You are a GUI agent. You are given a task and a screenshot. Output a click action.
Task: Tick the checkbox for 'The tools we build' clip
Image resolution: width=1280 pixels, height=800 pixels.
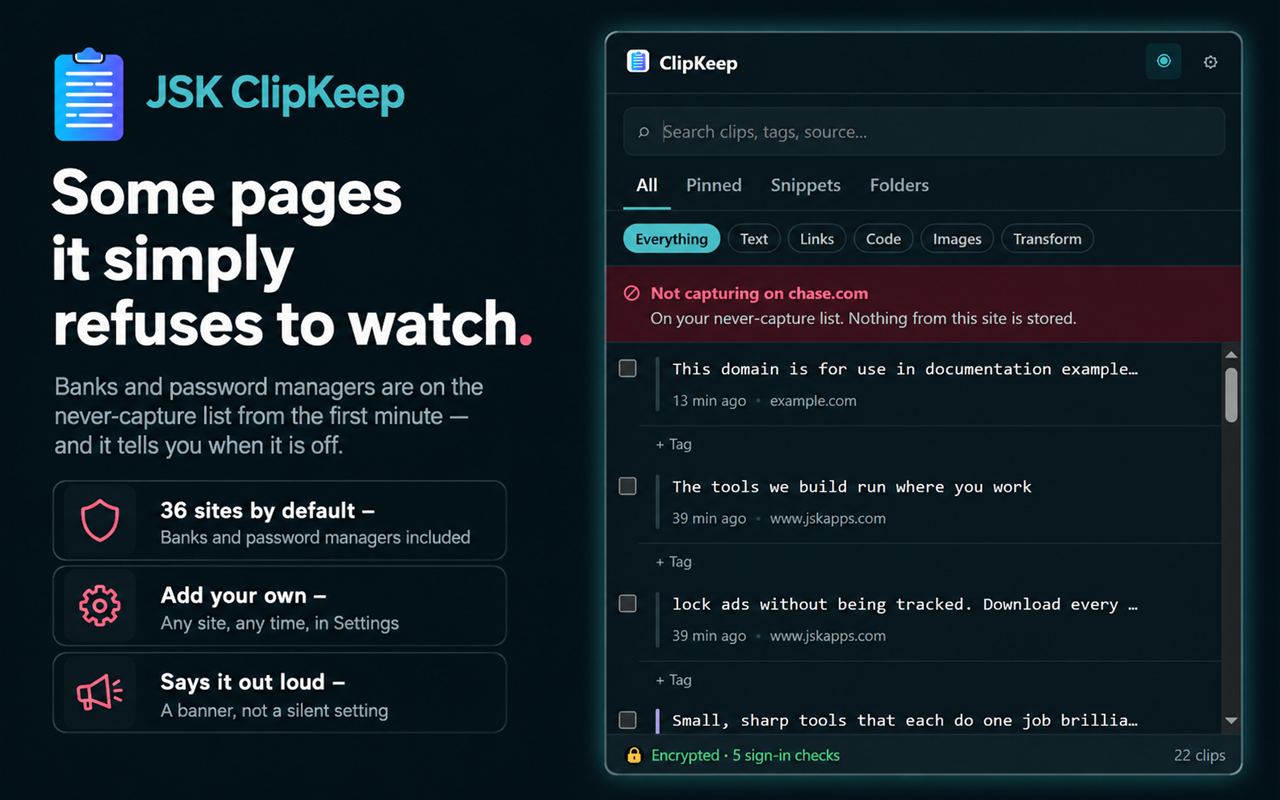pos(628,487)
